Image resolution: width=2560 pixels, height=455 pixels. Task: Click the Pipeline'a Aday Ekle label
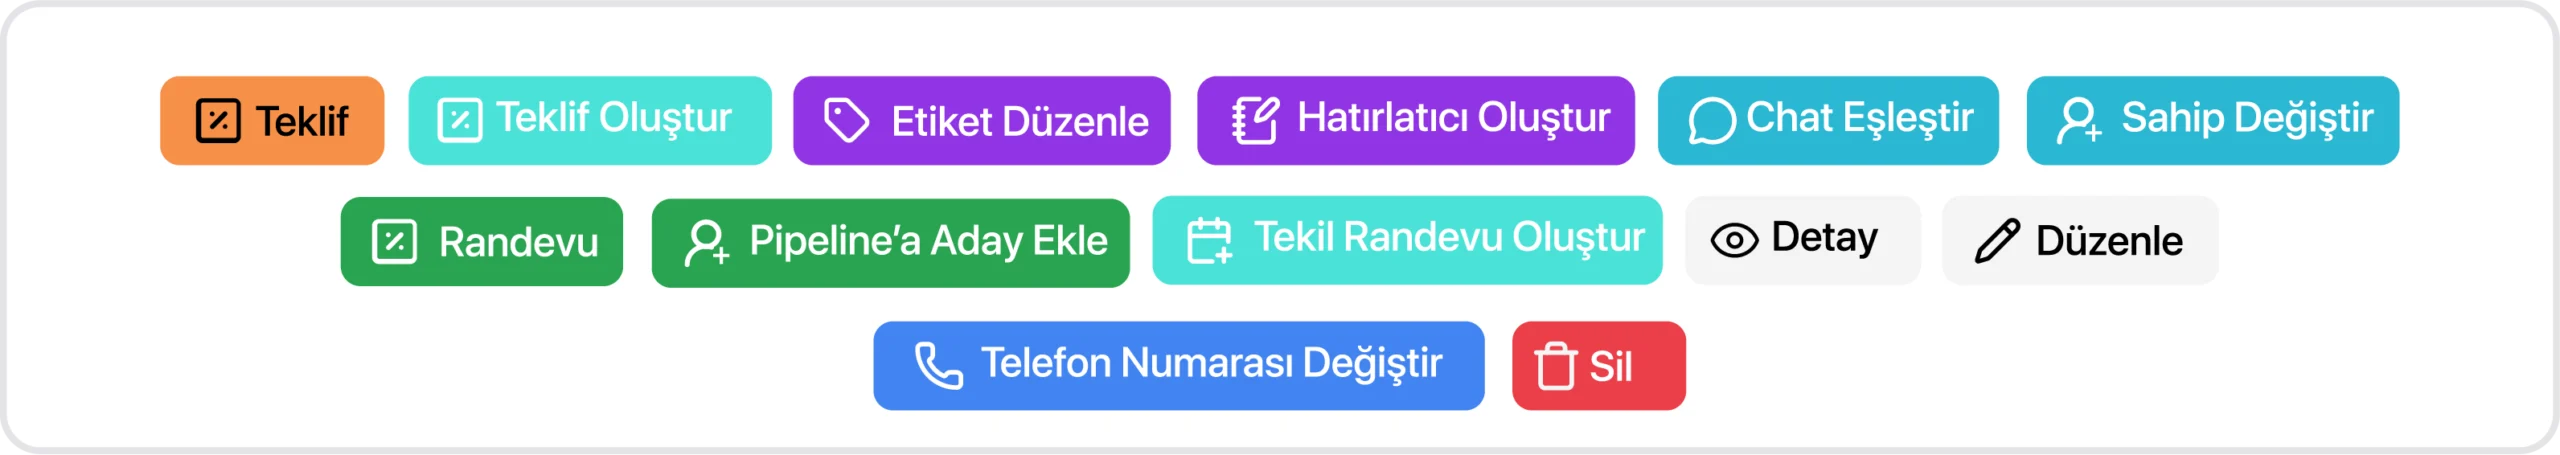click(x=928, y=241)
